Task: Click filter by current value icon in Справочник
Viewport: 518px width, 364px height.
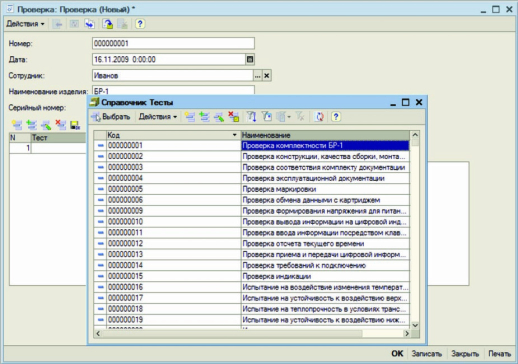Action: tap(267, 117)
